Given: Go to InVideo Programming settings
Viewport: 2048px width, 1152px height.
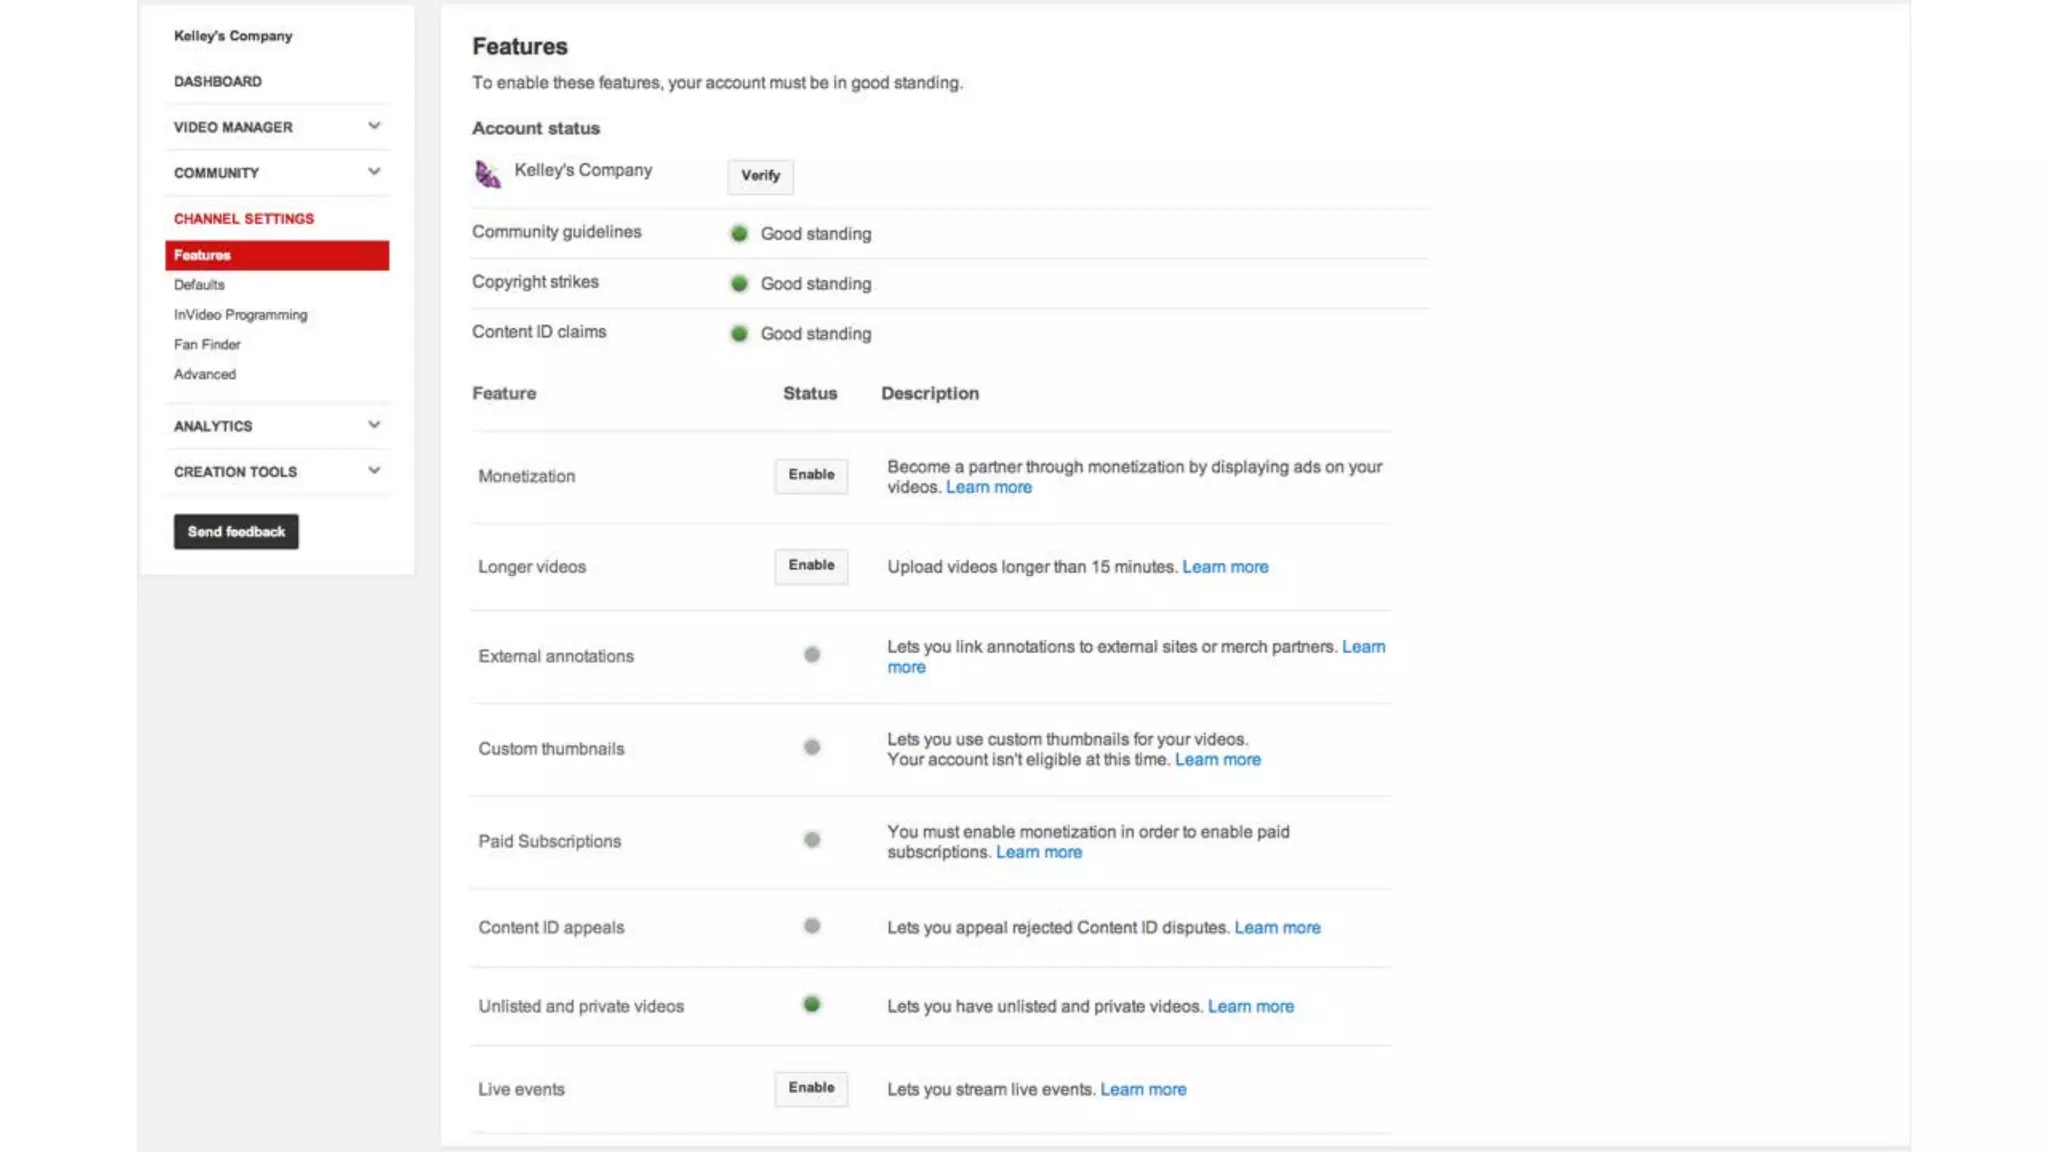Looking at the screenshot, I should pyautogui.click(x=240, y=315).
